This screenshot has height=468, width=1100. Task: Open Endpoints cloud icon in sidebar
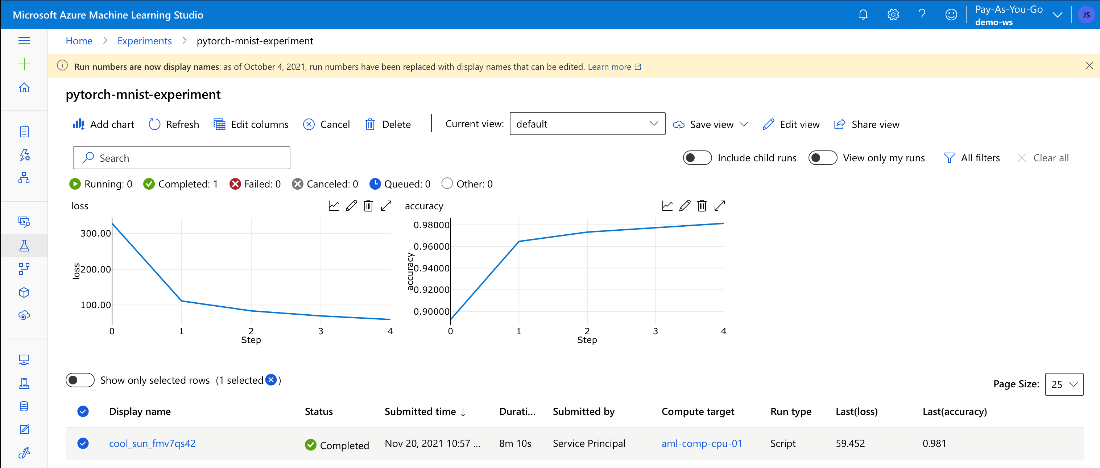(24, 315)
